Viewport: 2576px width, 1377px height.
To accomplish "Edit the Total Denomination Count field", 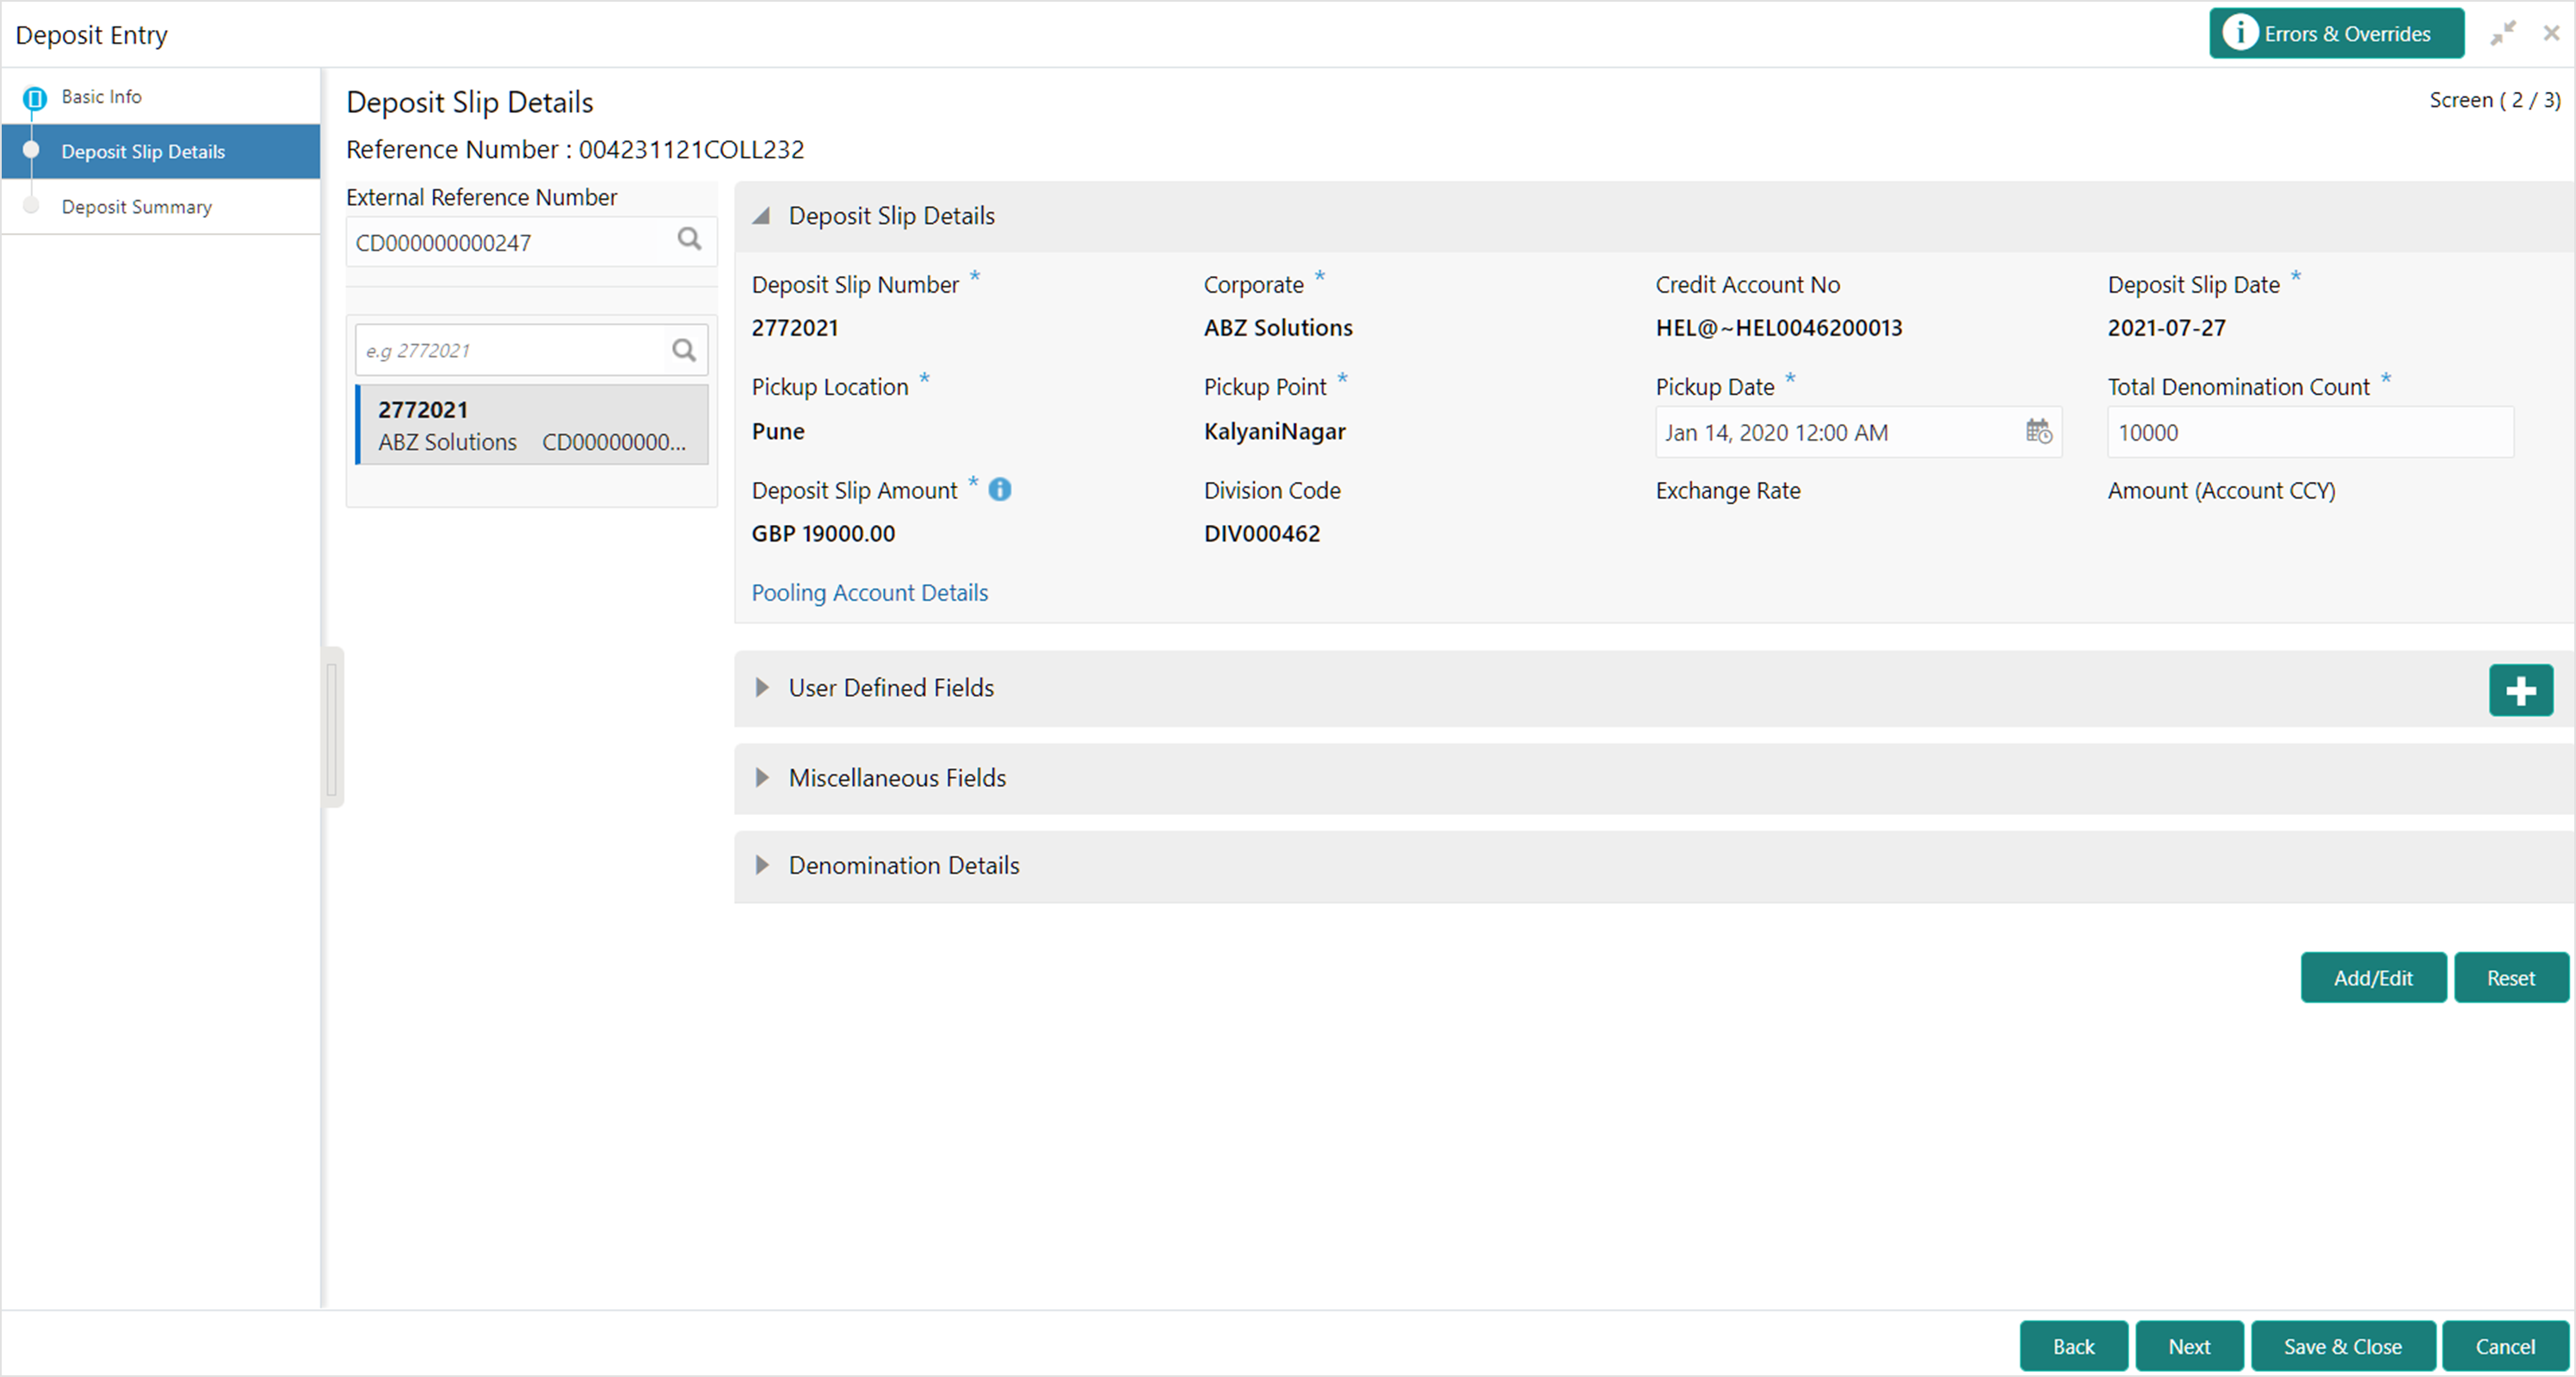I will pos(2310,433).
